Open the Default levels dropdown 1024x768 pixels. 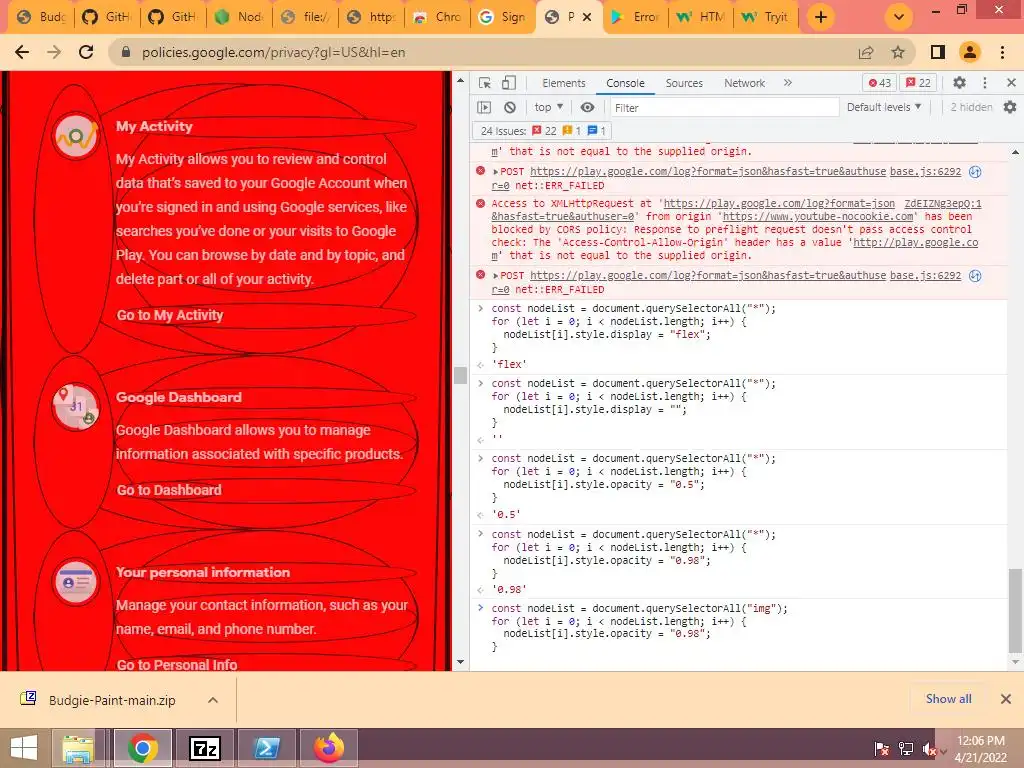(884, 107)
